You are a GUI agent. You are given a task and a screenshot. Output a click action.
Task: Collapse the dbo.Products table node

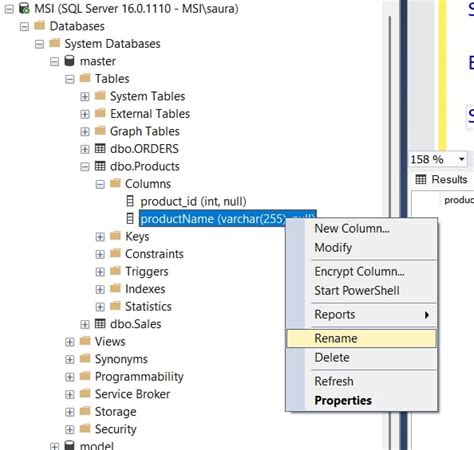(x=85, y=167)
